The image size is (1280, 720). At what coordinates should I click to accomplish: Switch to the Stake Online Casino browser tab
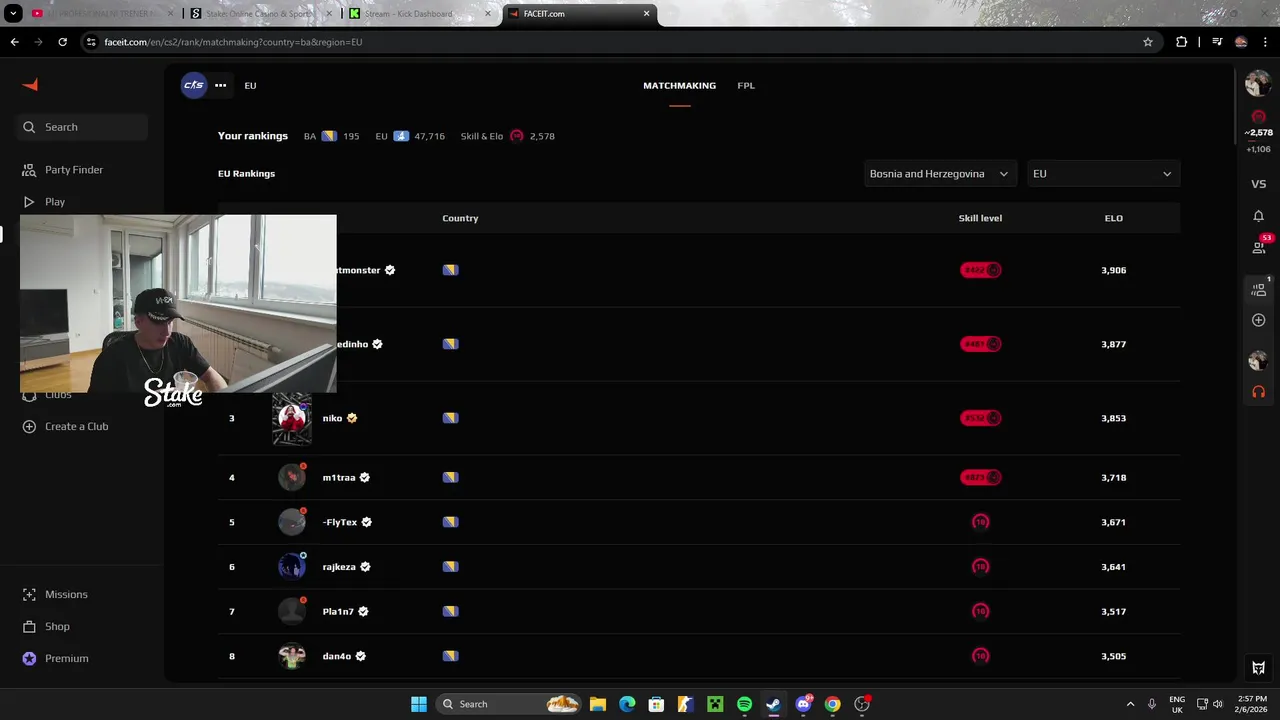[259, 14]
